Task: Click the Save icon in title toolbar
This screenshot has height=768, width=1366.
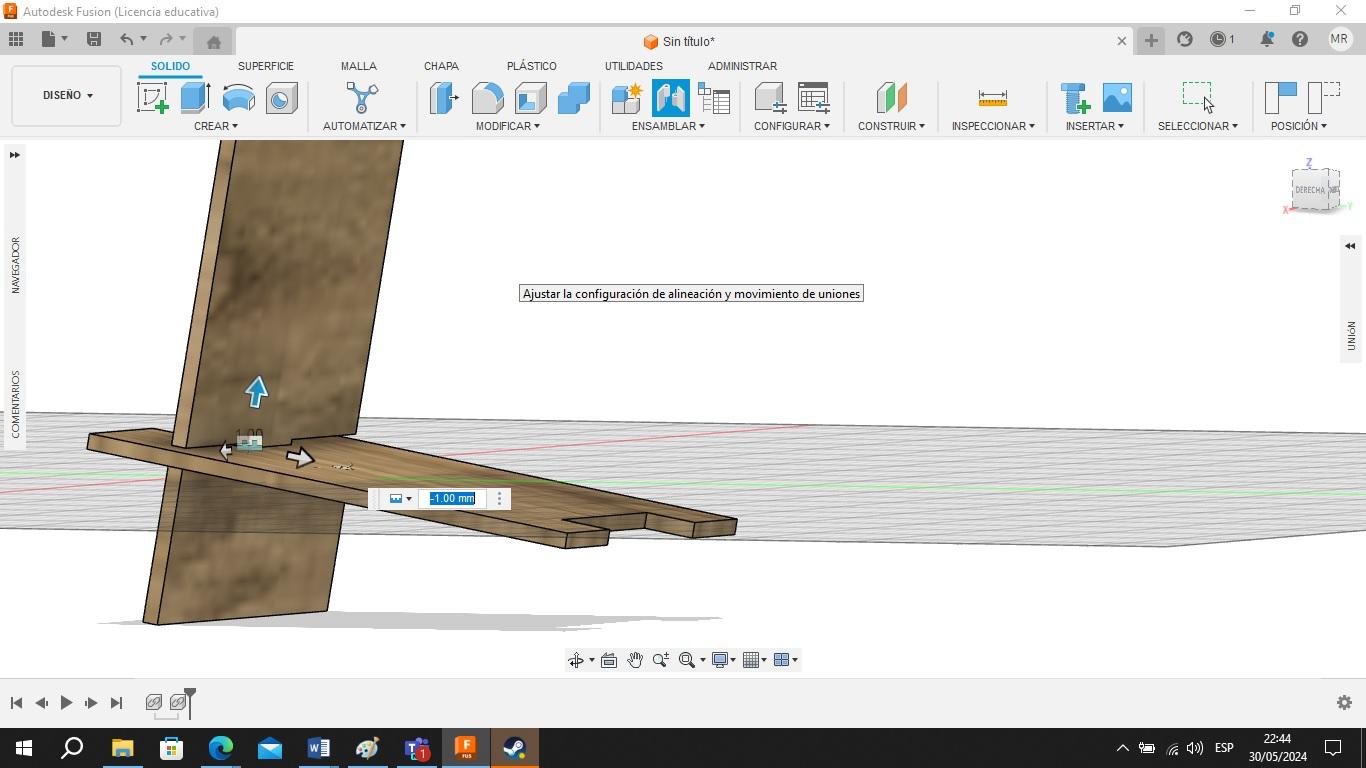Action: coord(94,39)
